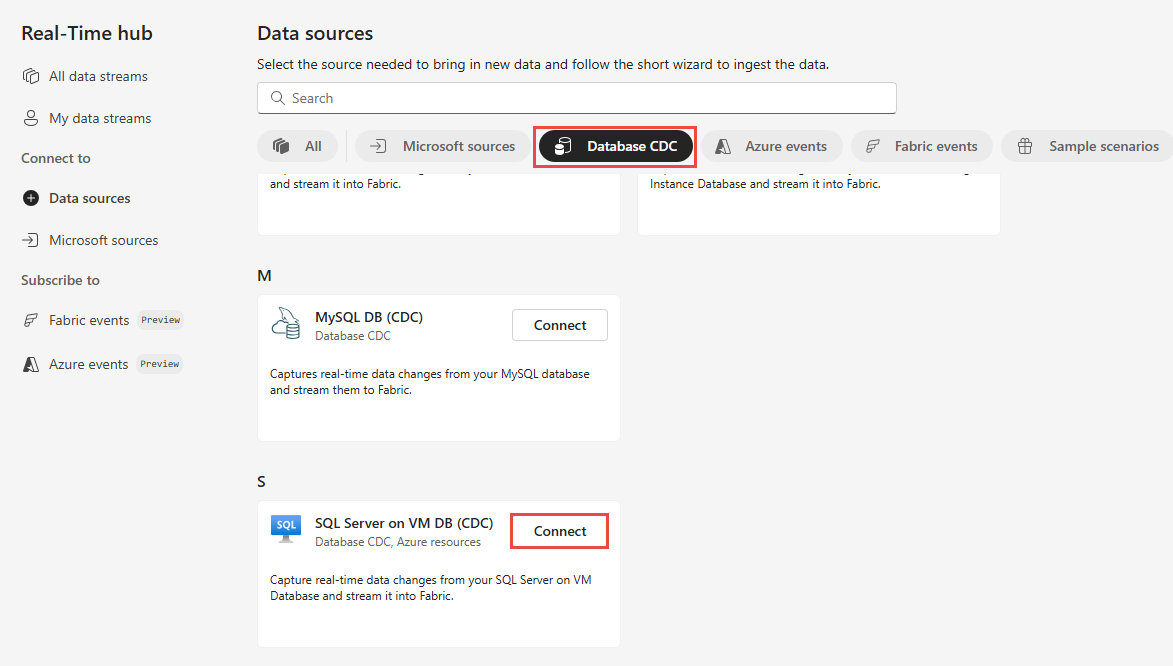Click the Preview badge next to Fabric events
Image resolution: width=1173 pixels, height=666 pixels.
161,320
